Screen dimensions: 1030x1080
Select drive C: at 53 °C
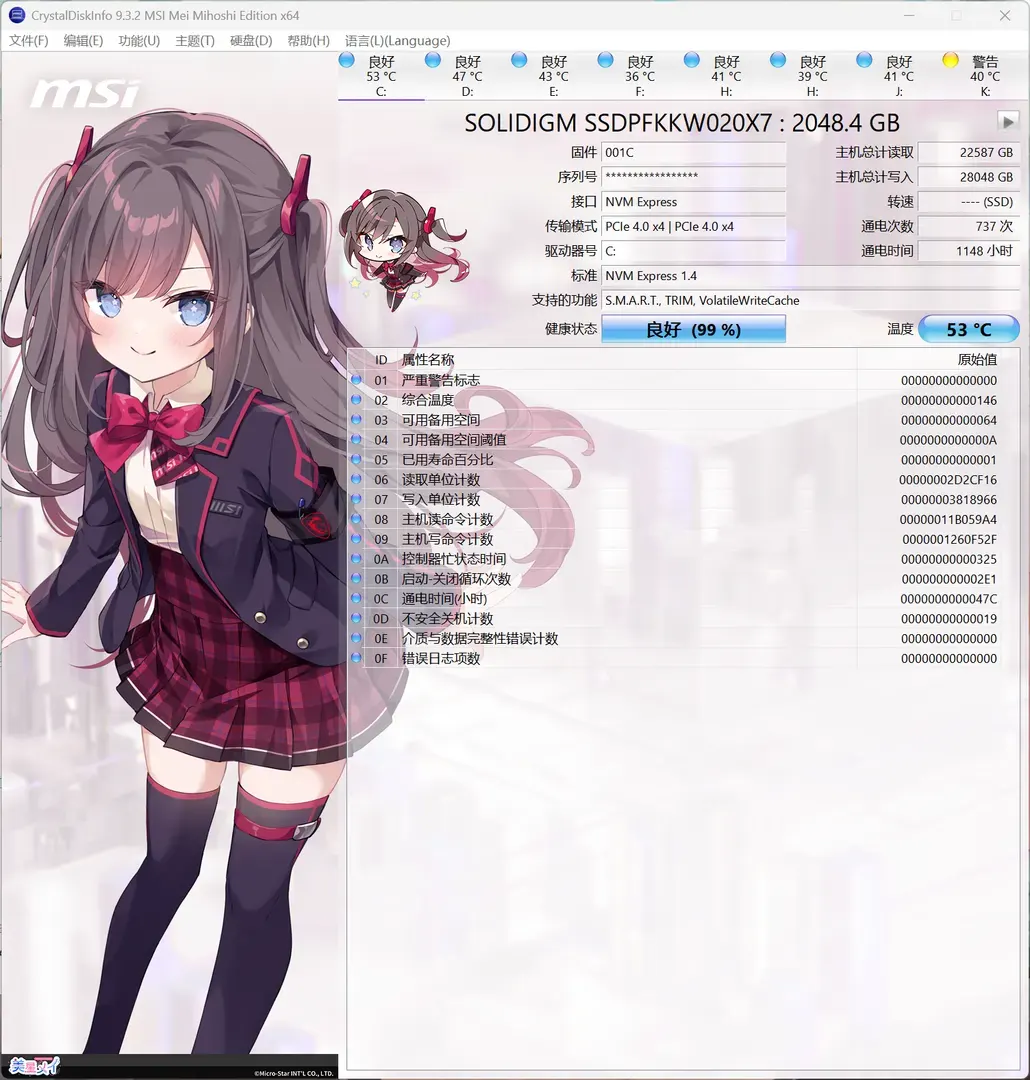click(381, 76)
